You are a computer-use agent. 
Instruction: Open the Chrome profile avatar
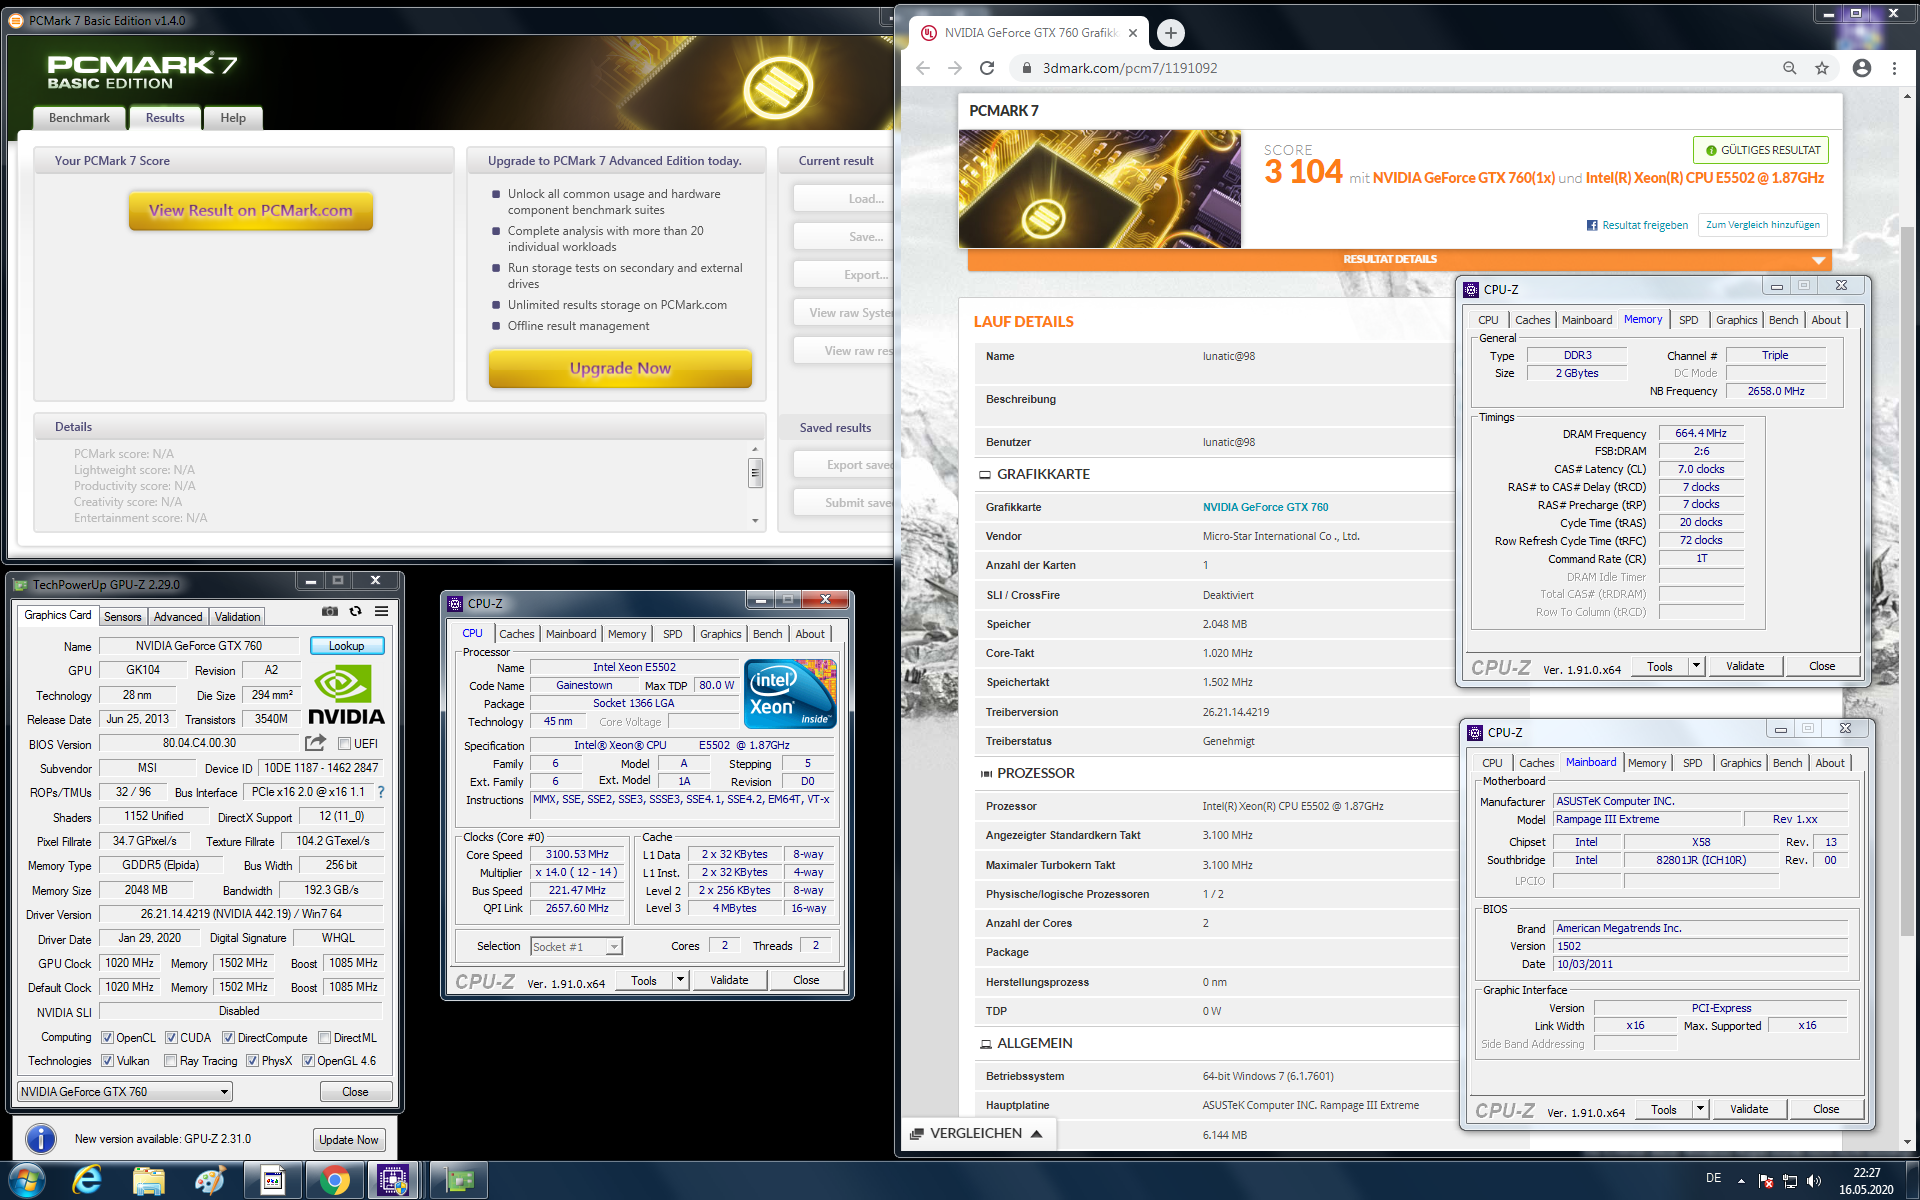pos(1862,68)
